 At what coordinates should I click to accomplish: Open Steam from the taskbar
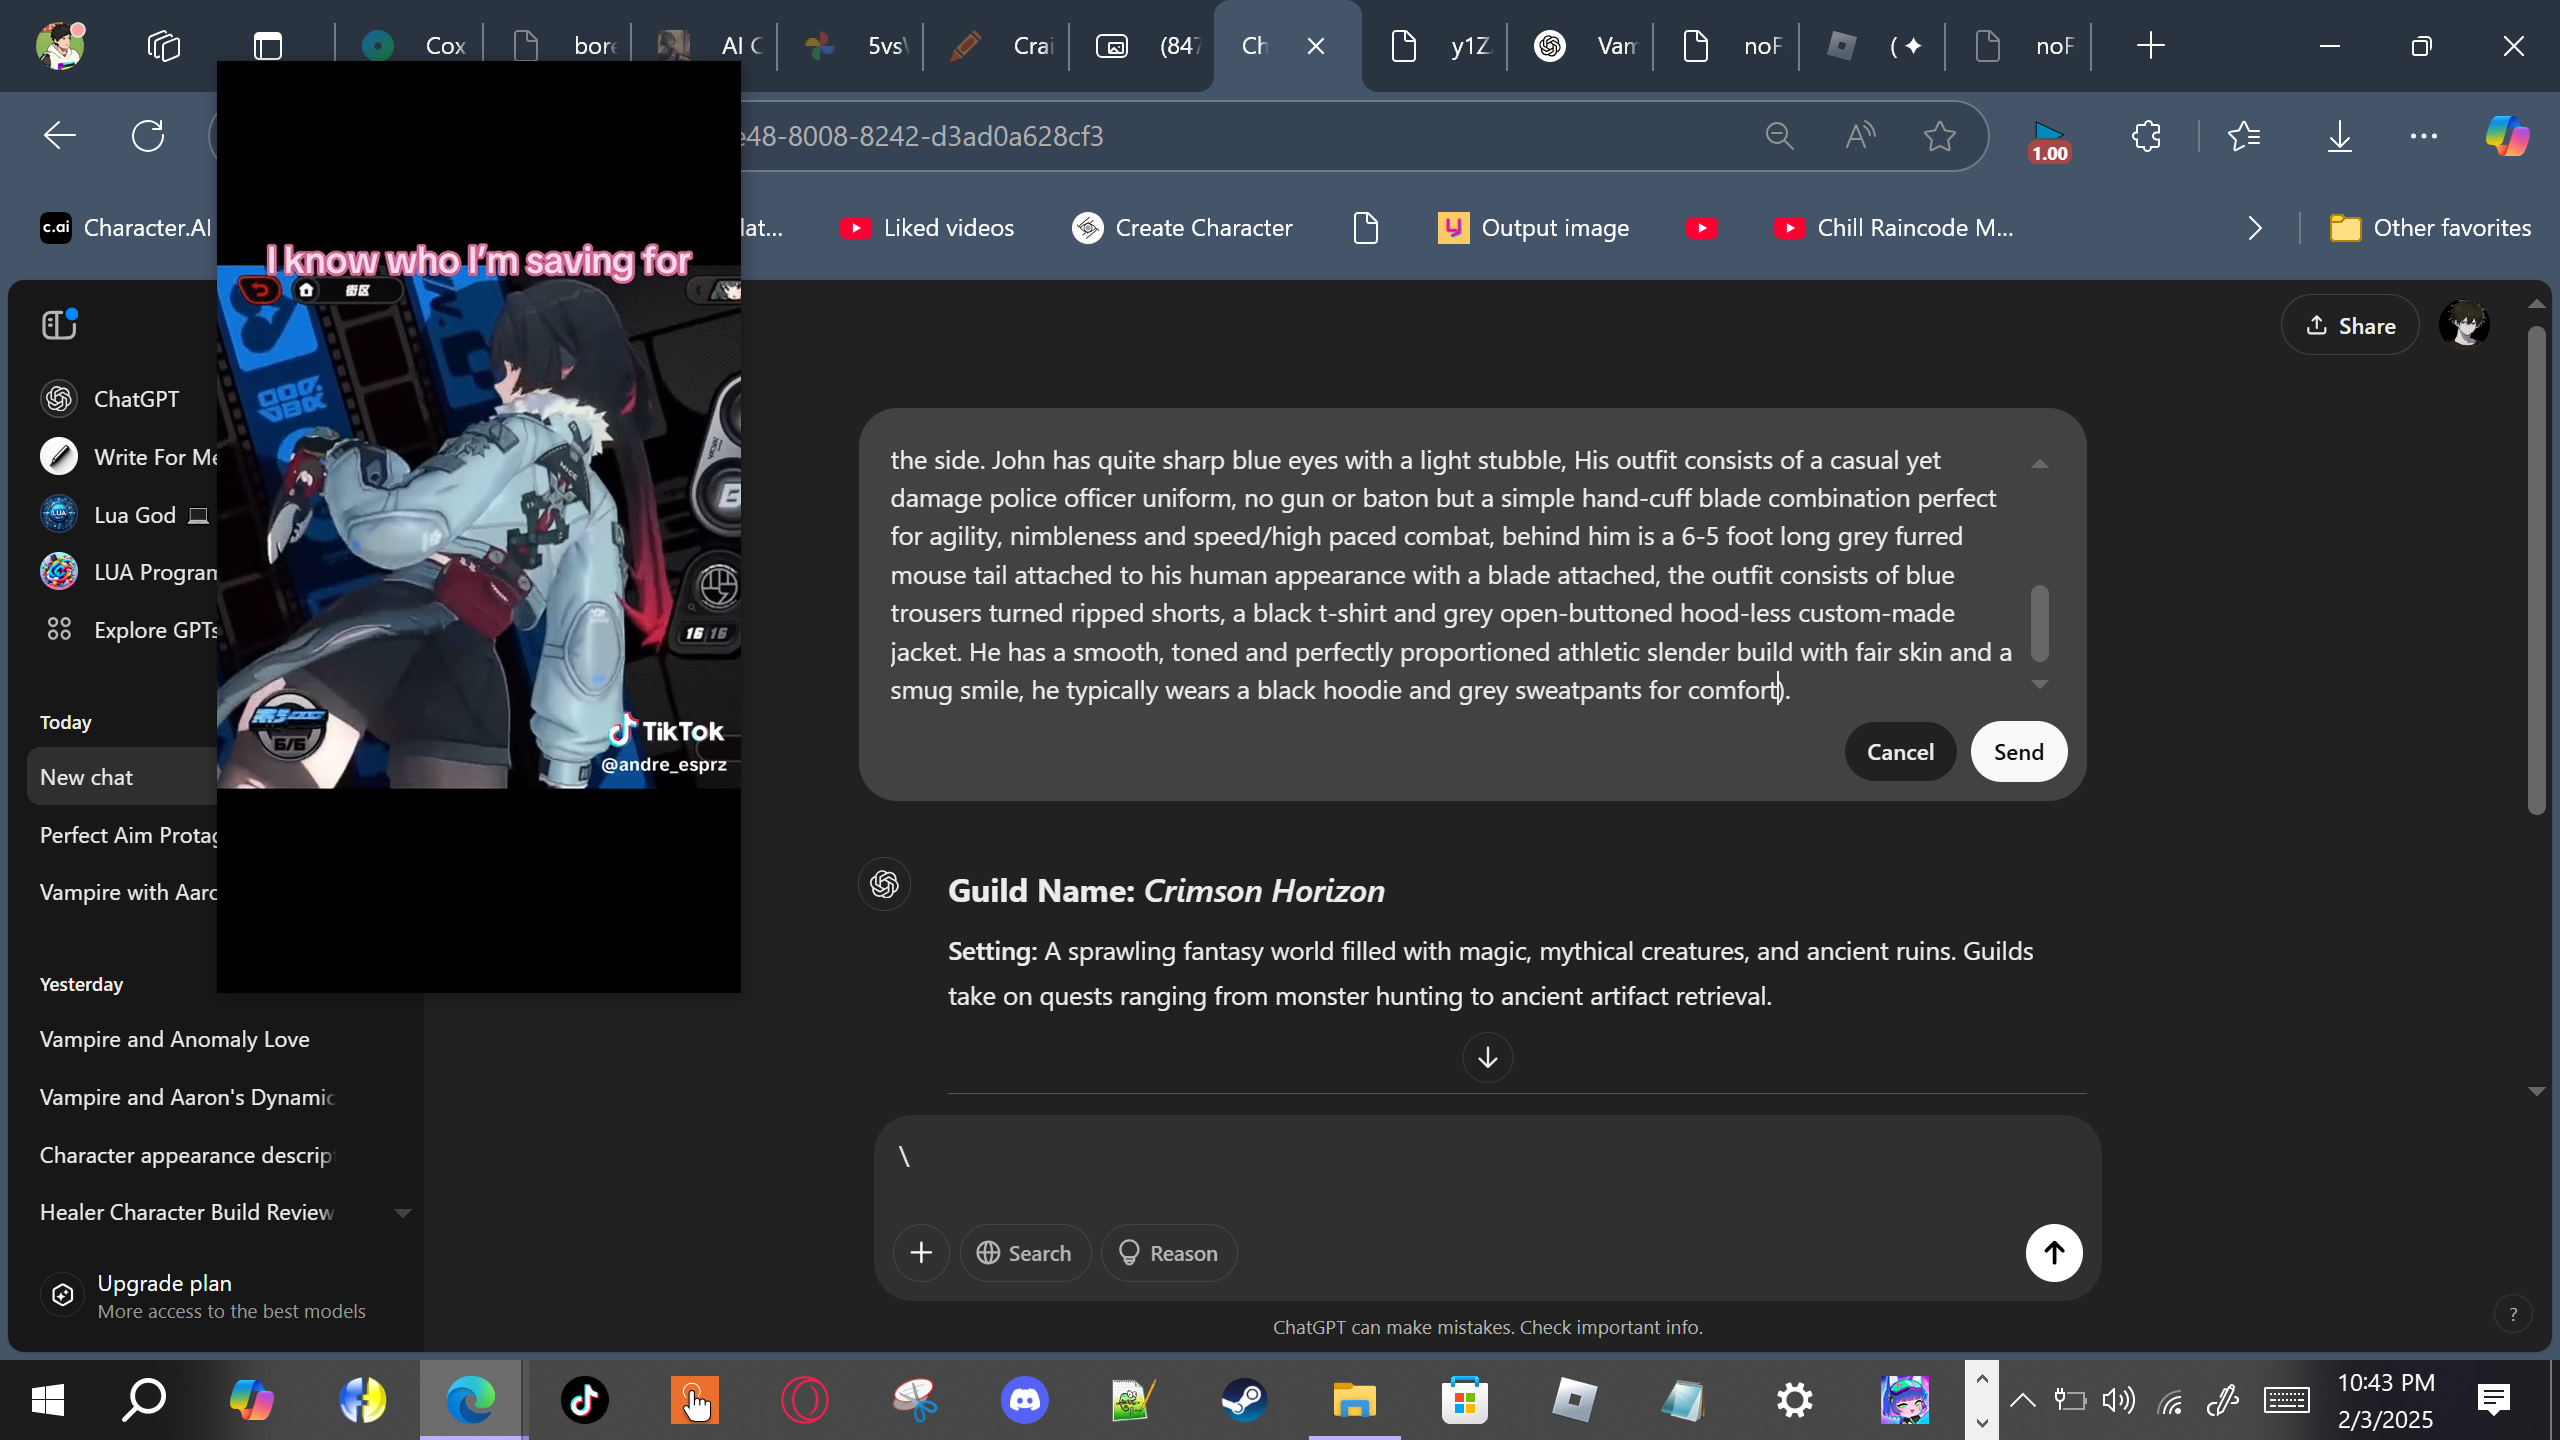[x=1244, y=1400]
